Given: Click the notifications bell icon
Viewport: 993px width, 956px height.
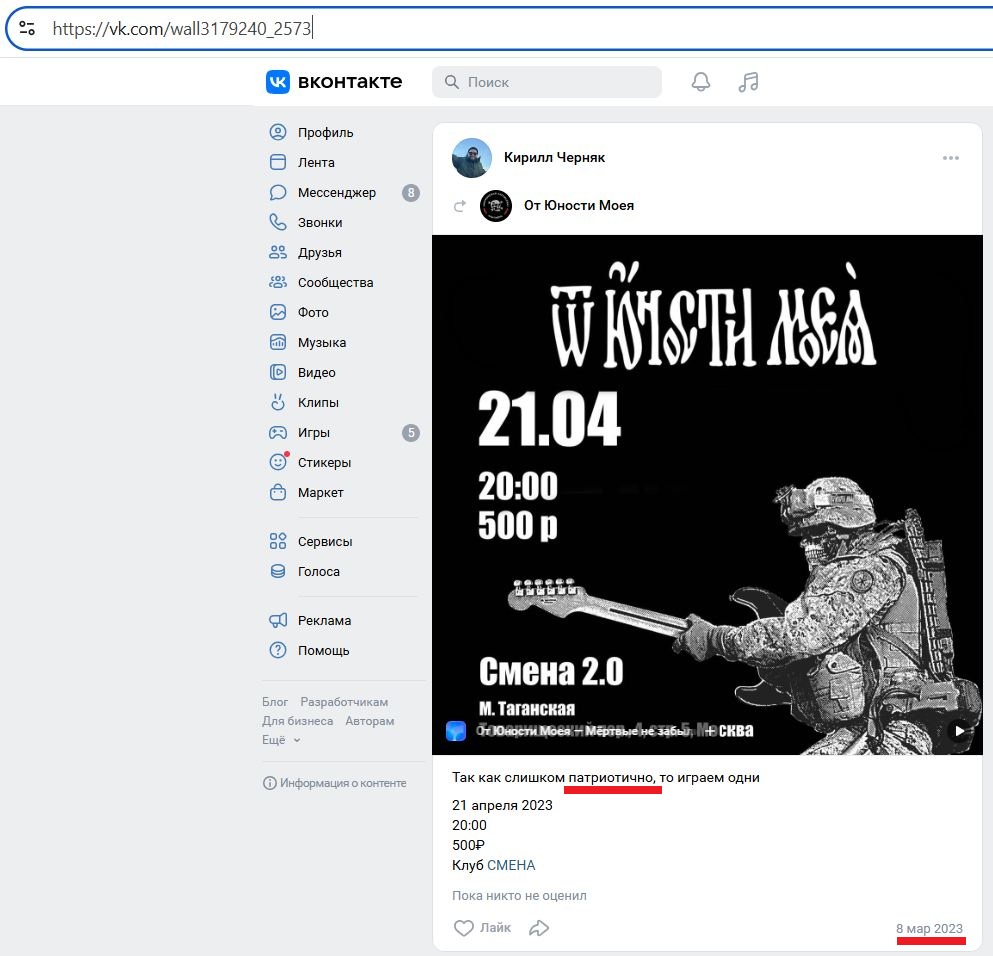Looking at the screenshot, I should click(701, 82).
